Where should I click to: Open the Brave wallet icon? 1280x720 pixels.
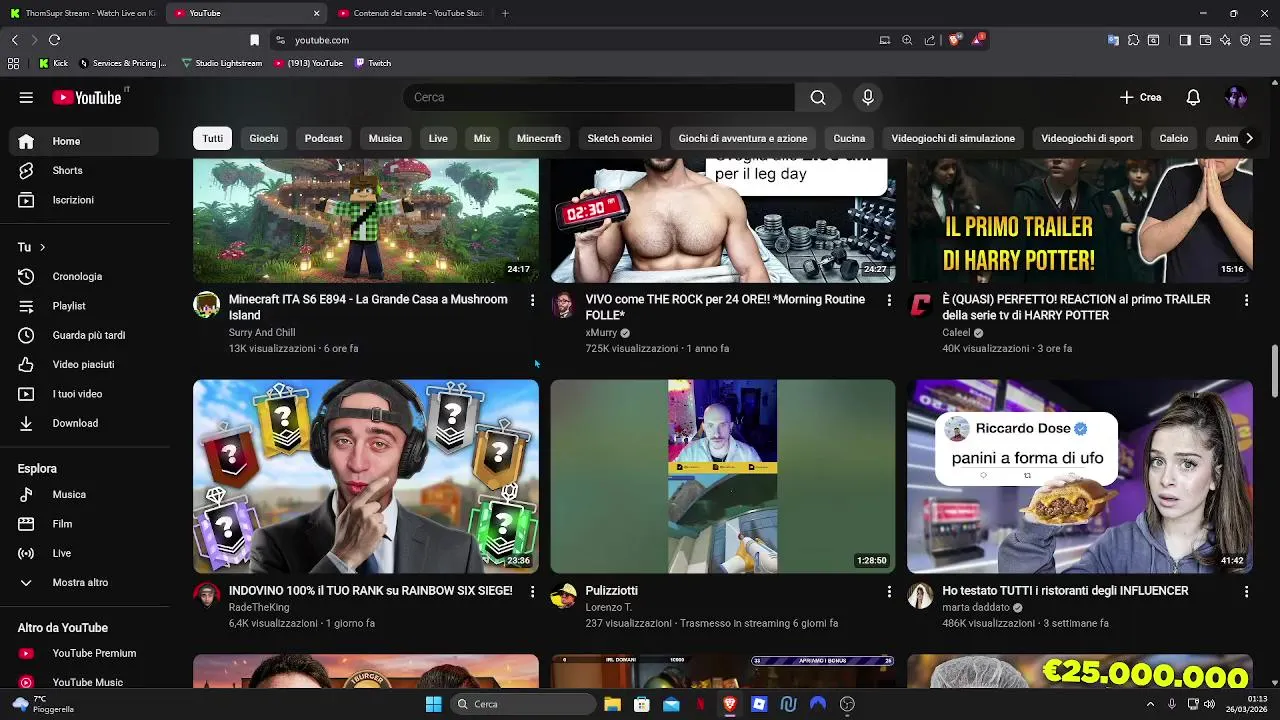(1205, 40)
